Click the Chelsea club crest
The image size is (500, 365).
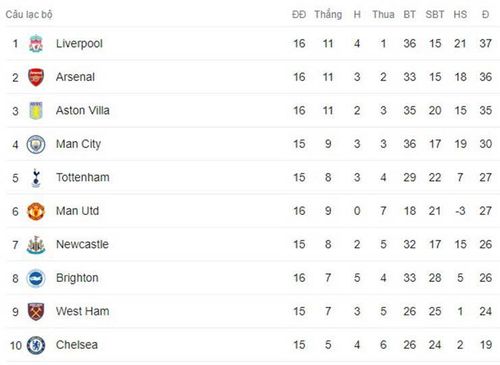[x=36, y=345]
